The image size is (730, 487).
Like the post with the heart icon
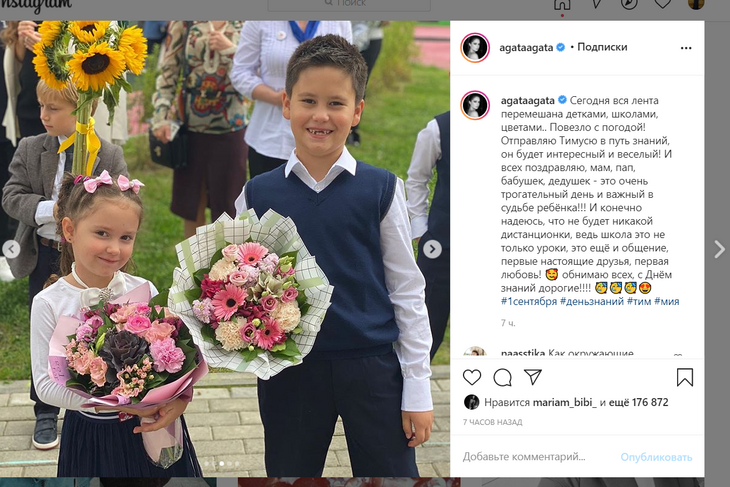pyautogui.click(x=472, y=377)
